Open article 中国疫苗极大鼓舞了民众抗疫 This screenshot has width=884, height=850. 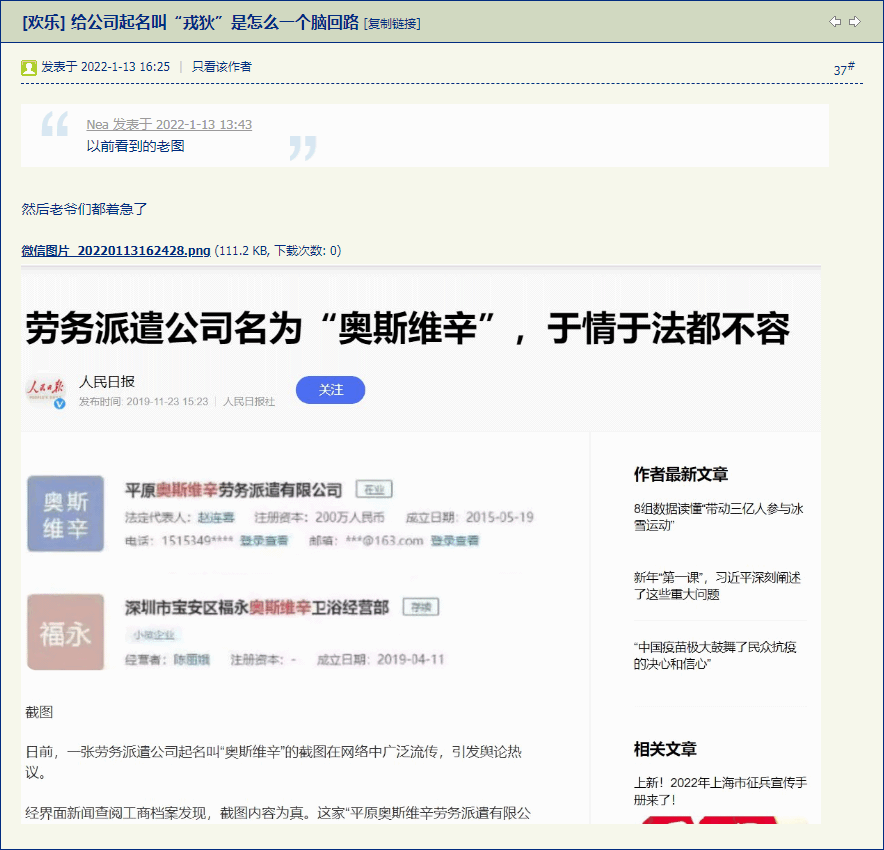coord(715,655)
